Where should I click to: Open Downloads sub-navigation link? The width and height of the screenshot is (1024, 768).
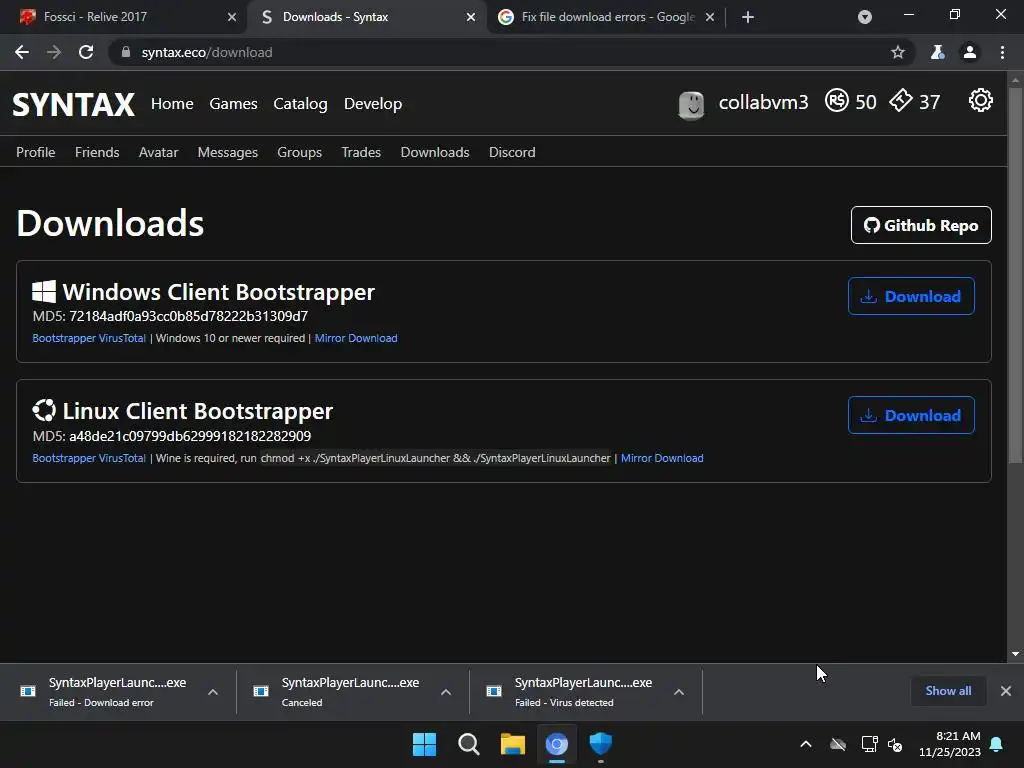[x=435, y=152]
